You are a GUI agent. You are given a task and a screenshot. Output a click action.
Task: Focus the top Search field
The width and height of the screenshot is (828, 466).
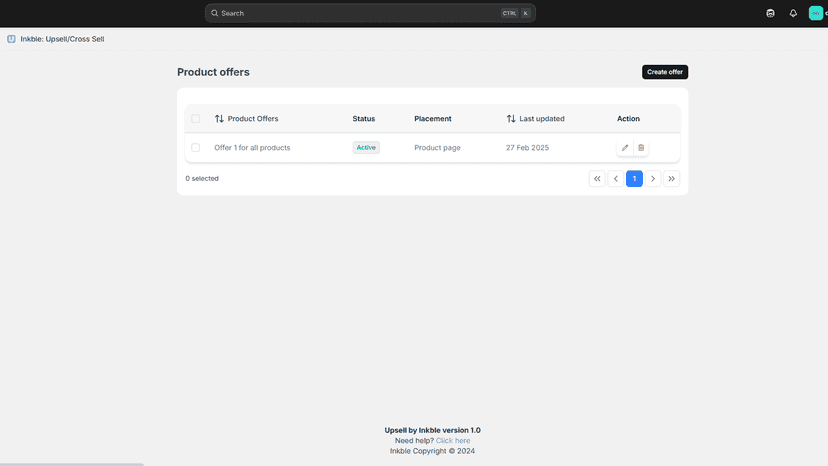pos(370,13)
